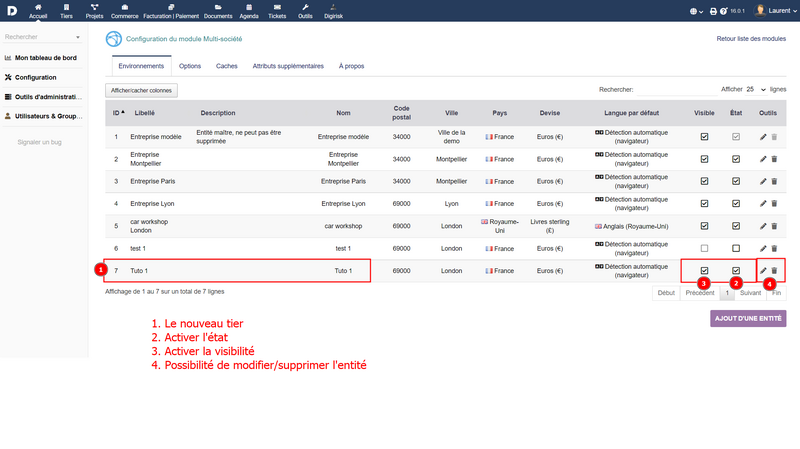Open the Outils module
The image size is (800, 449).
(305, 11)
